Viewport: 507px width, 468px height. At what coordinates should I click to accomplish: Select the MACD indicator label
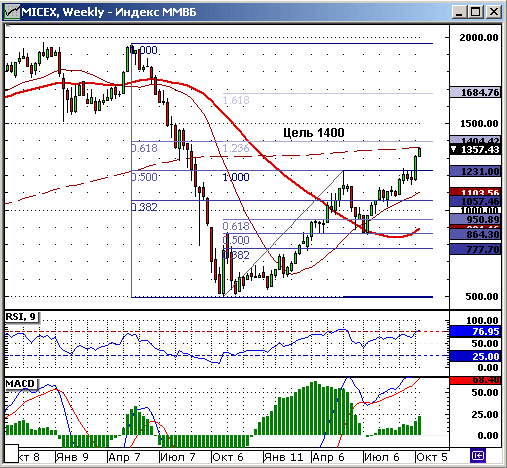(21, 384)
